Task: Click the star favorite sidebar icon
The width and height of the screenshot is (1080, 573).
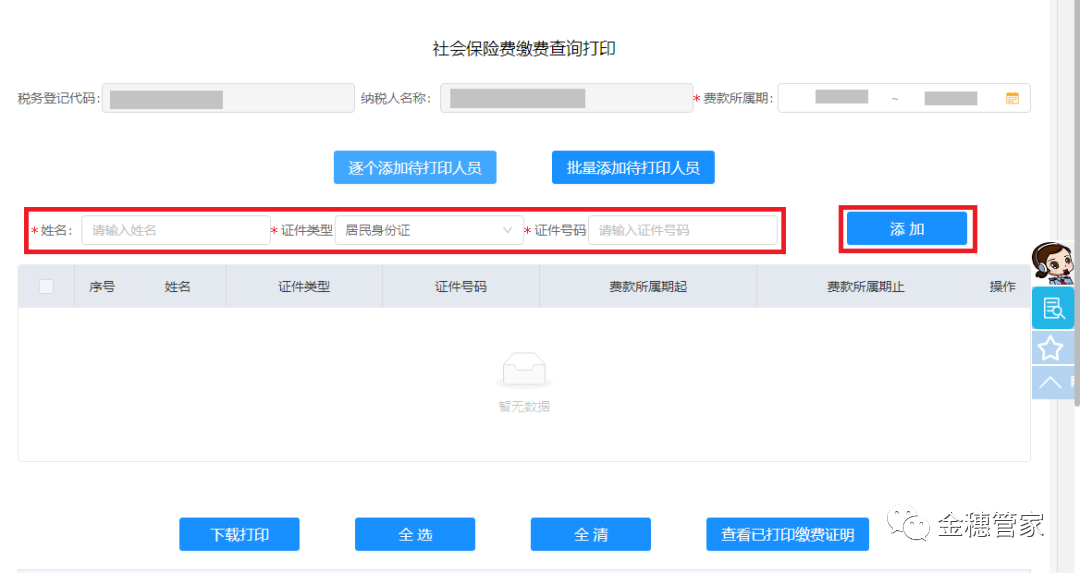Action: [x=1051, y=348]
